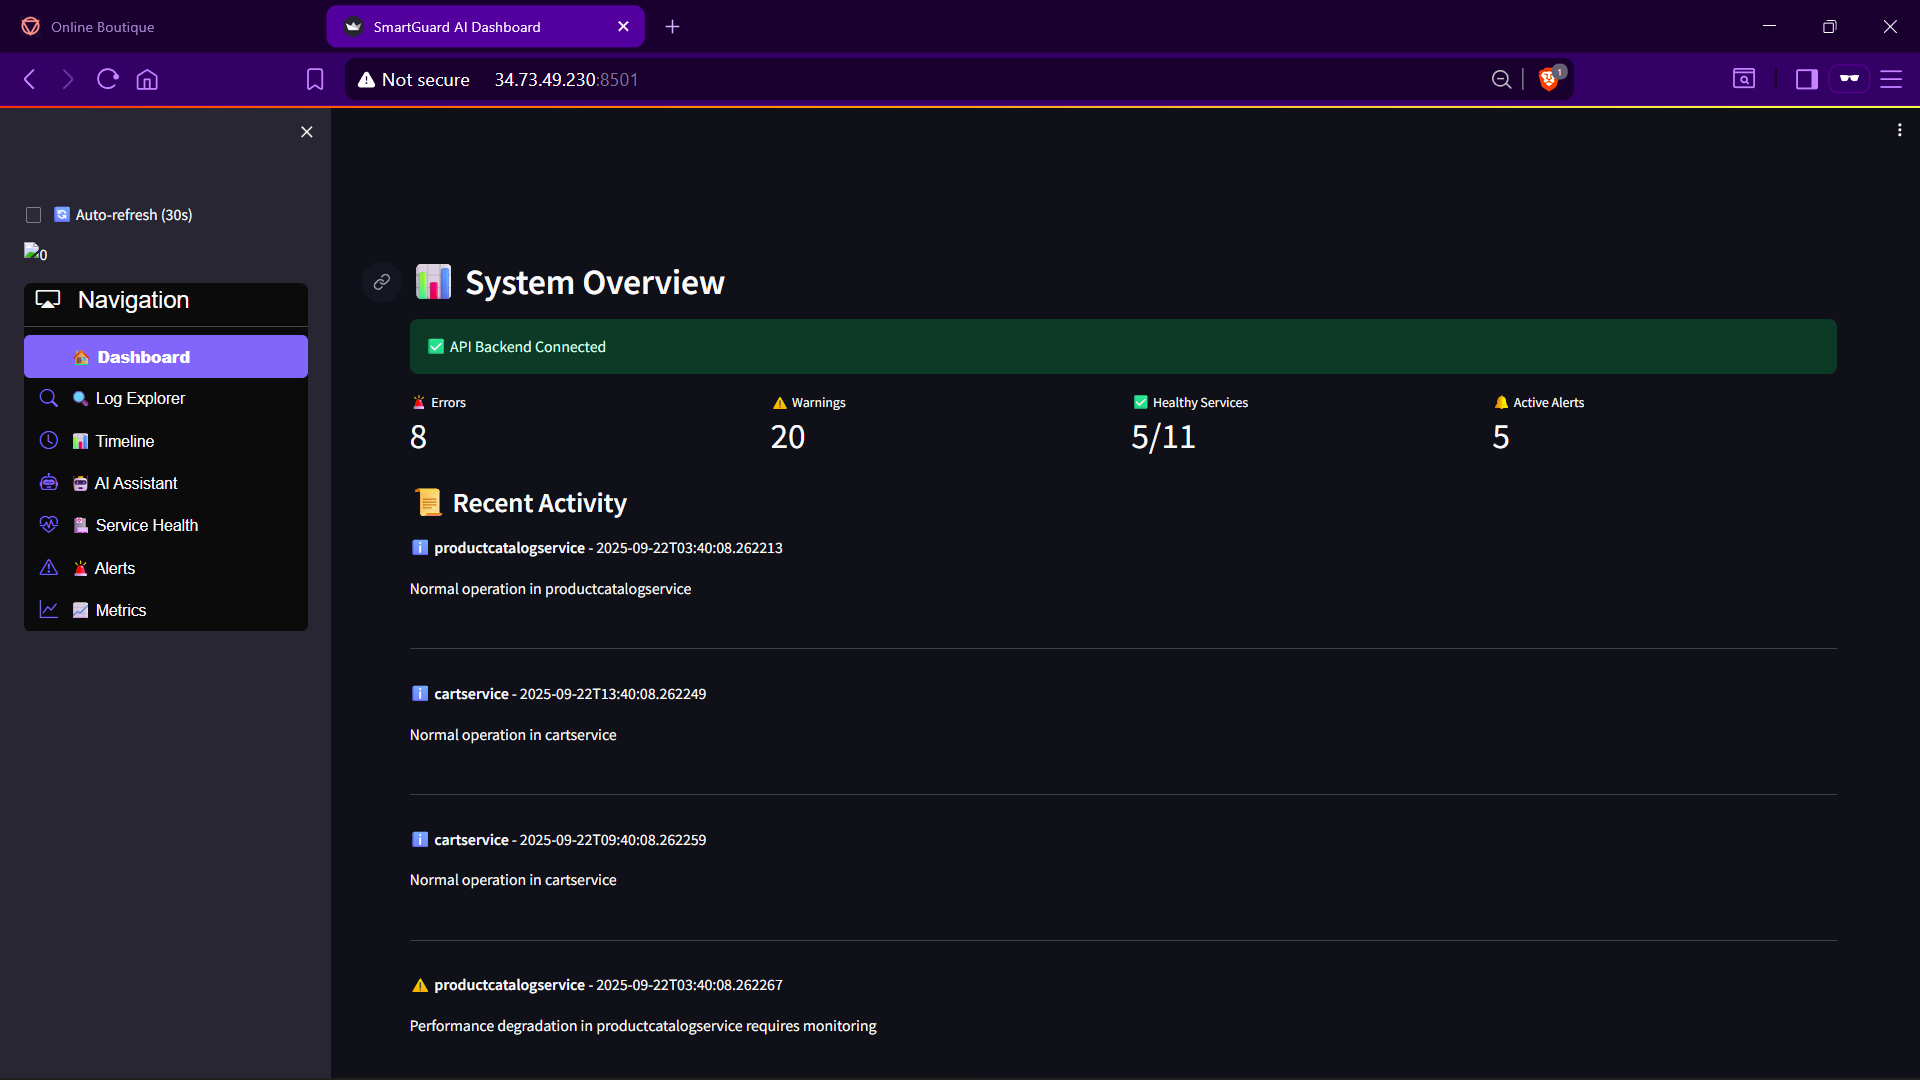This screenshot has height=1080, width=1920.
Task: Click the Service Health heartbeat icon
Action: pos(49,525)
